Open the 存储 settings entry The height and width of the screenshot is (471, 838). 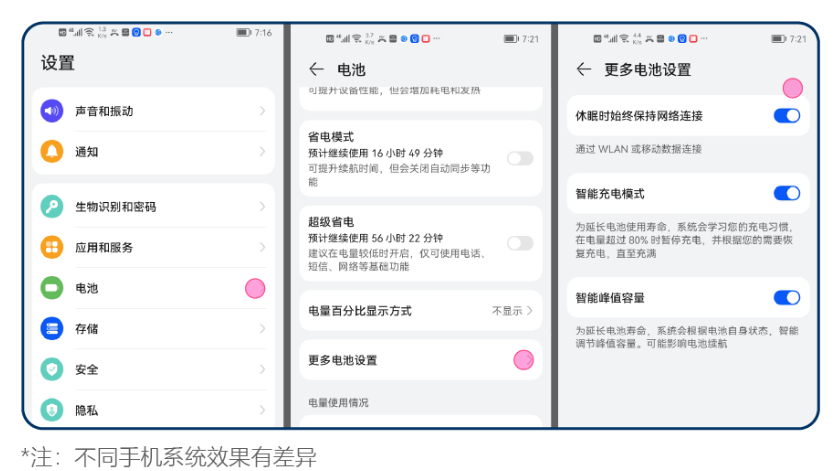(x=150, y=329)
